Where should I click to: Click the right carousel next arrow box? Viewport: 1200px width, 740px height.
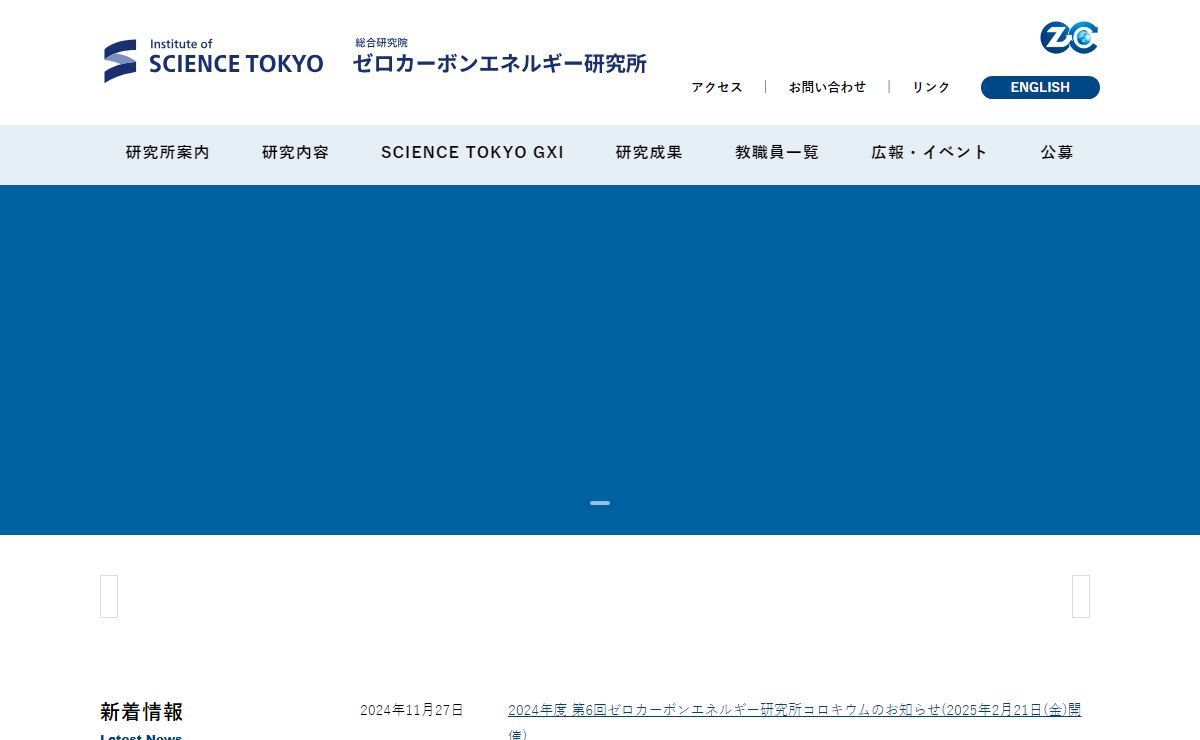pyautogui.click(x=1081, y=596)
